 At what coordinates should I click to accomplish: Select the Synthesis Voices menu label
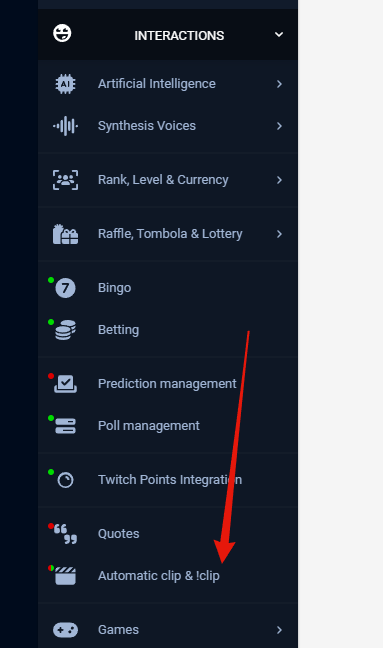coord(147,126)
